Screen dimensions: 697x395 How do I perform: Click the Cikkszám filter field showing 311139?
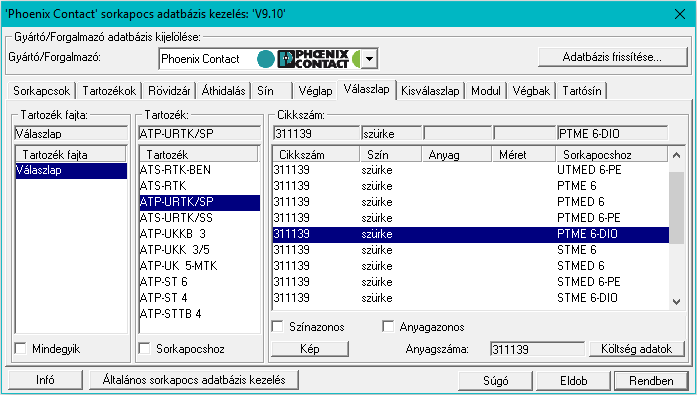coord(316,133)
